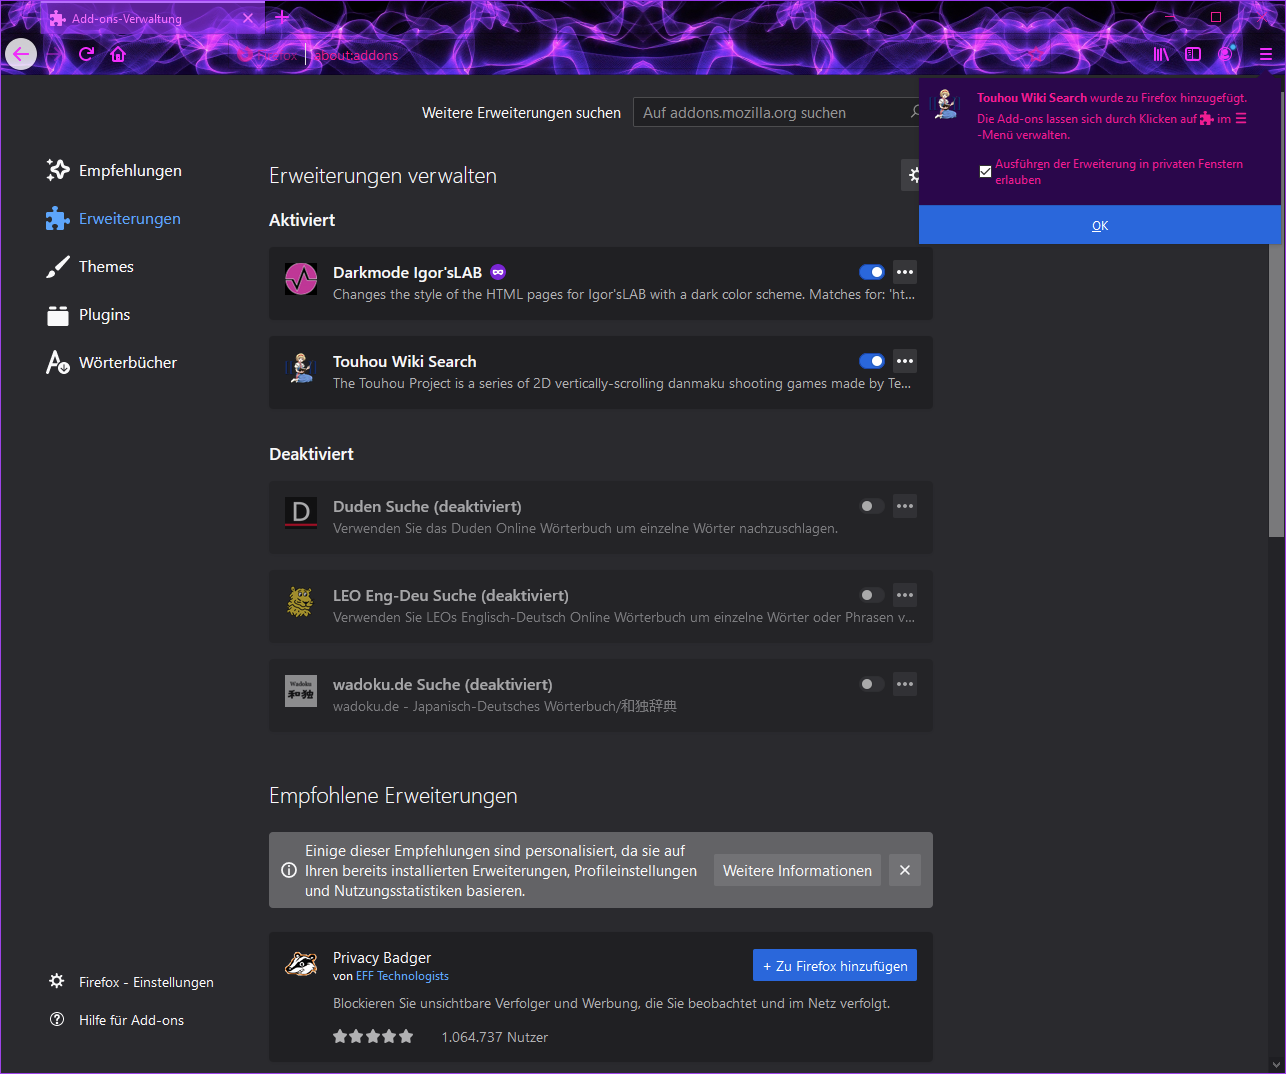Open the EFF Technologists author link
The width and height of the screenshot is (1286, 1074).
[x=402, y=976]
